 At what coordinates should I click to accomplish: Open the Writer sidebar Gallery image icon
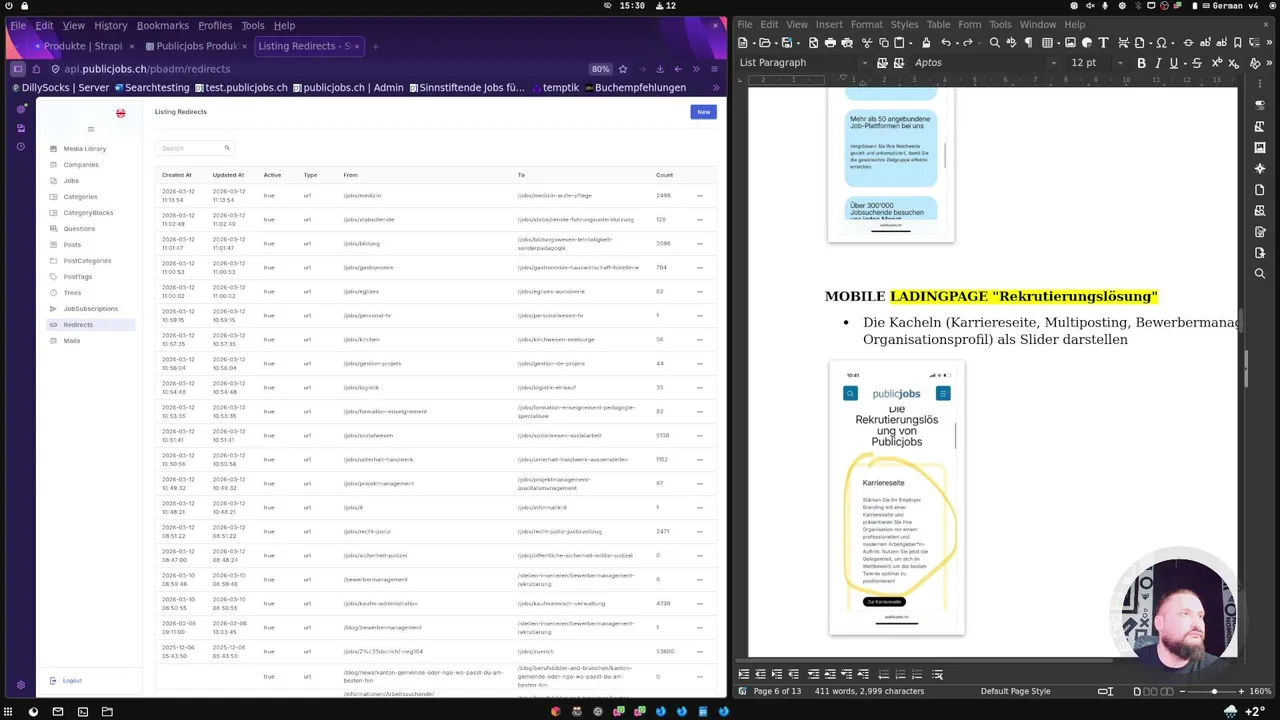tap(1260, 148)
